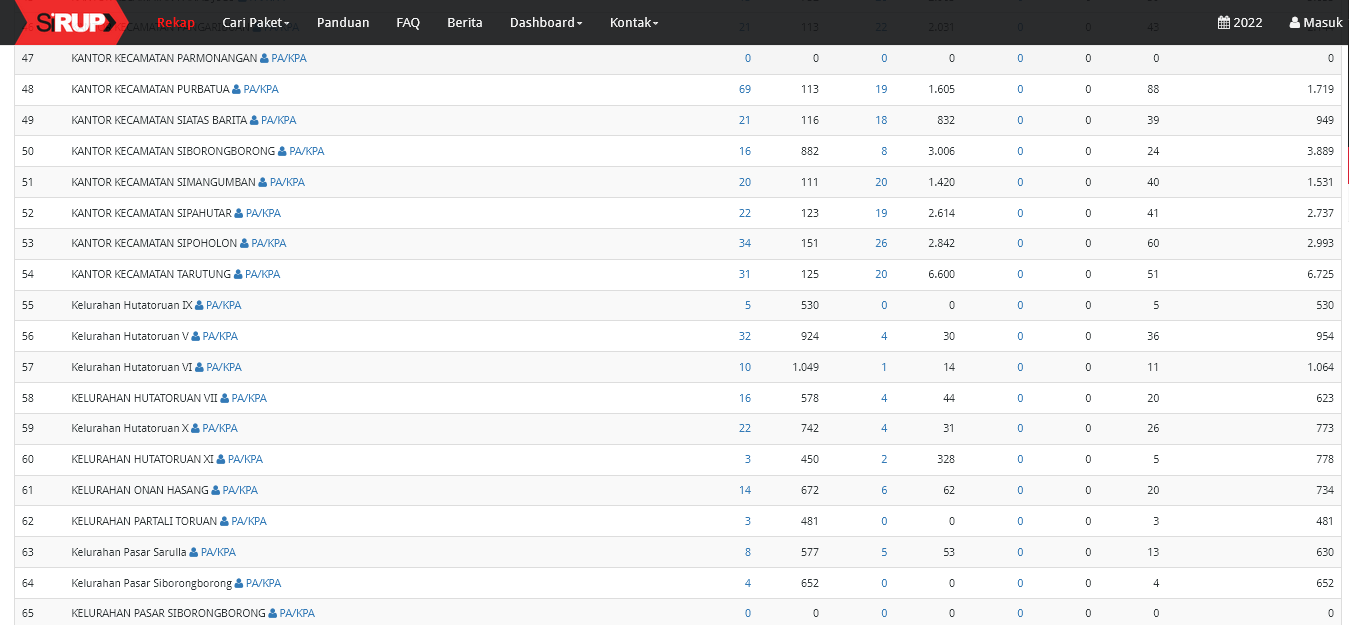Click the user icon beside Masuk
The image size is (1349, 625).
tap(1295, 23)
